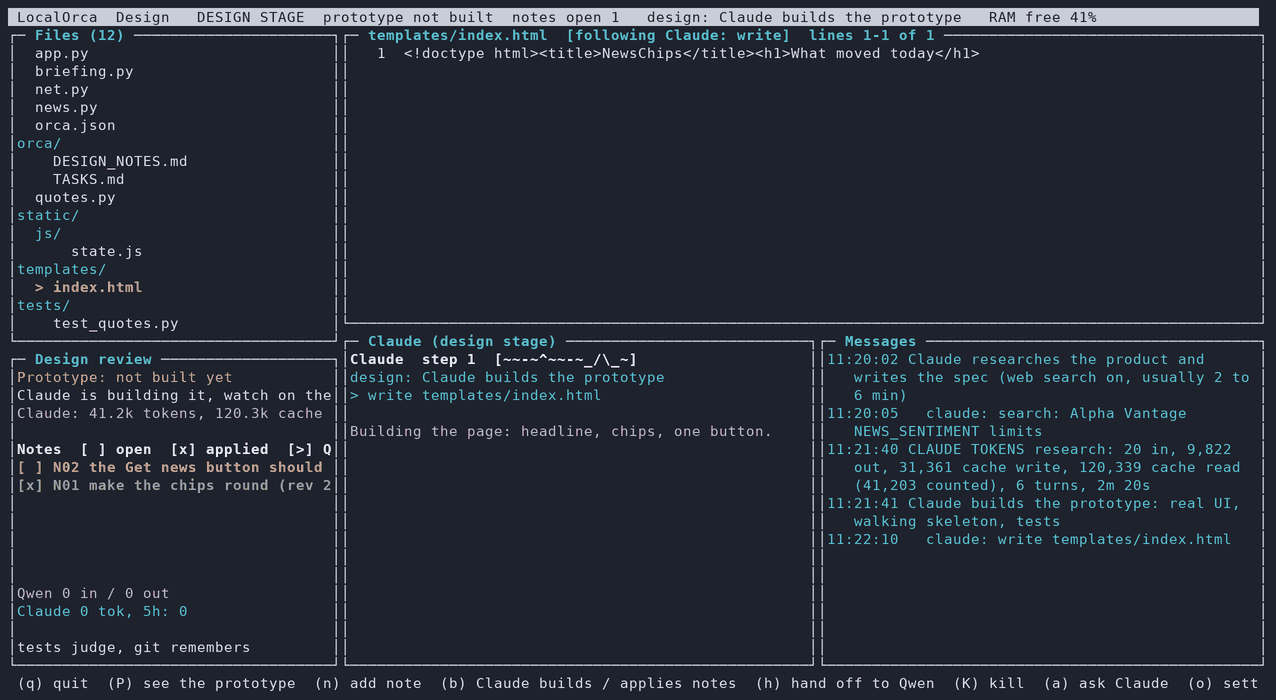Open orca.json file
This screenshot has height=700, width=1276.
[75, 125]
